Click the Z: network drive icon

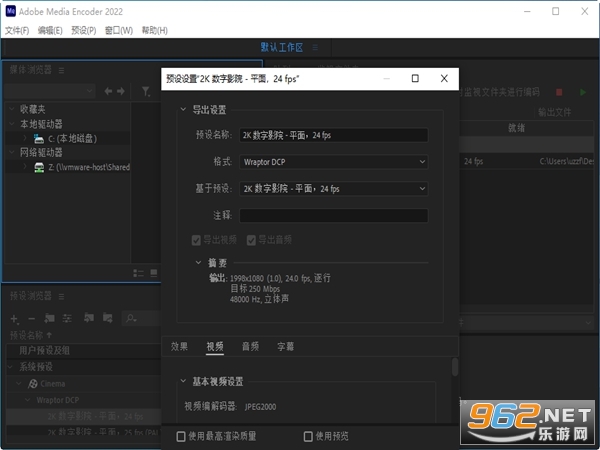(39, 167)
